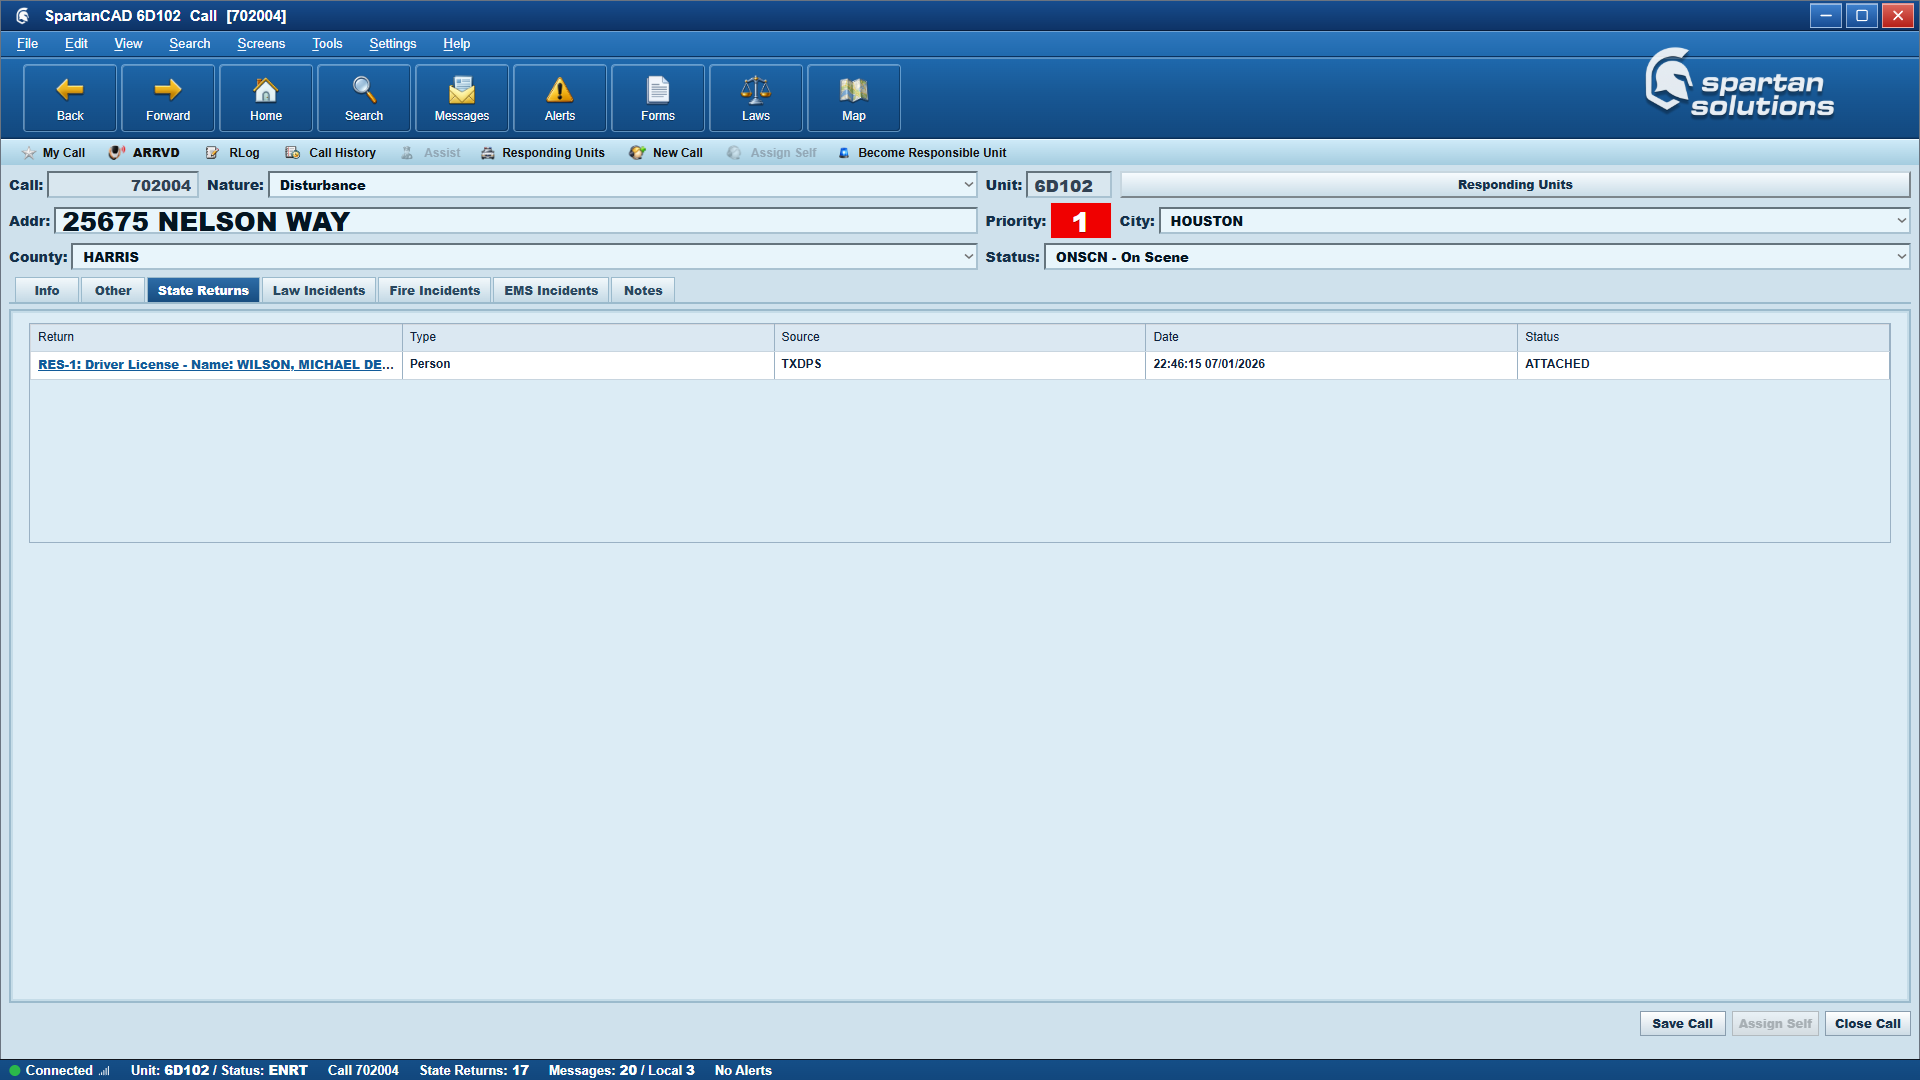Click the bottom Assign Self button
The height and width of the screenshot is (1080, 1920).
pos(1775,1023)
